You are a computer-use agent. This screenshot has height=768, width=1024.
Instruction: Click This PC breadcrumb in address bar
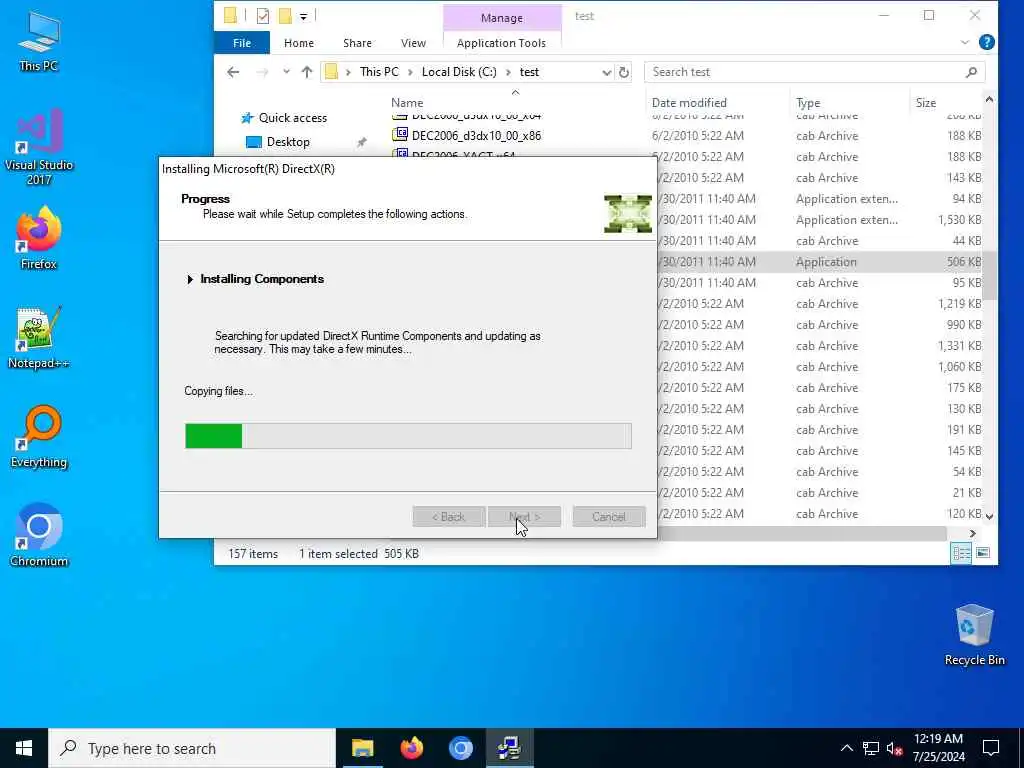tap(379, 72)
